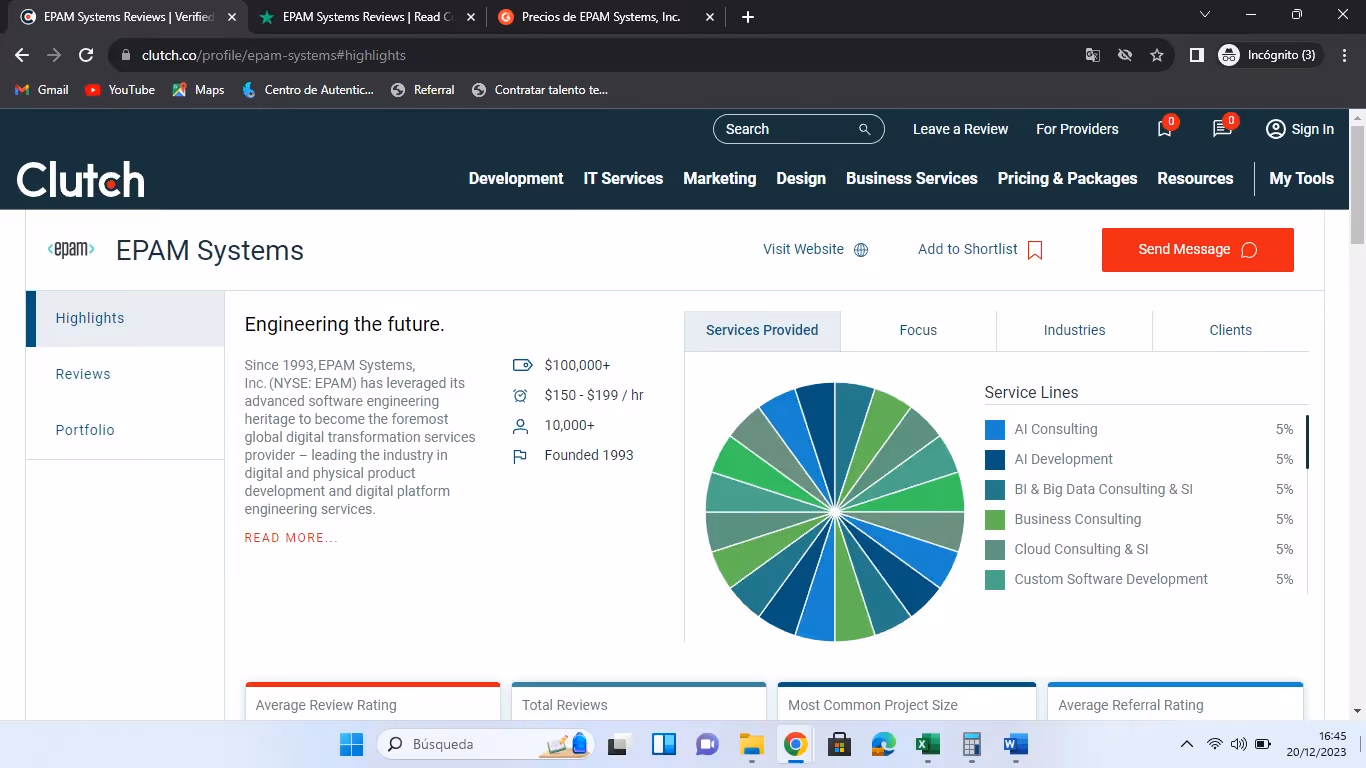The height and width of the screenshot is (768, 1366).
Task: Select Portfolio in the sidebar
Action: 125,430
